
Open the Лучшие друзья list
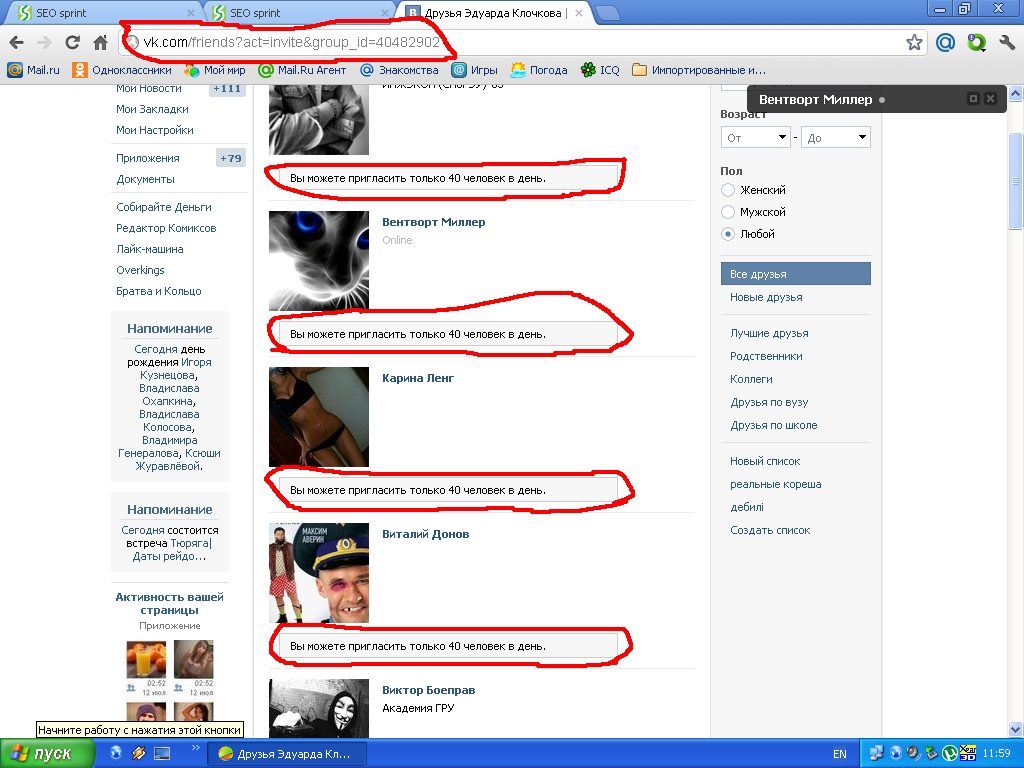[x=769, y=333]
